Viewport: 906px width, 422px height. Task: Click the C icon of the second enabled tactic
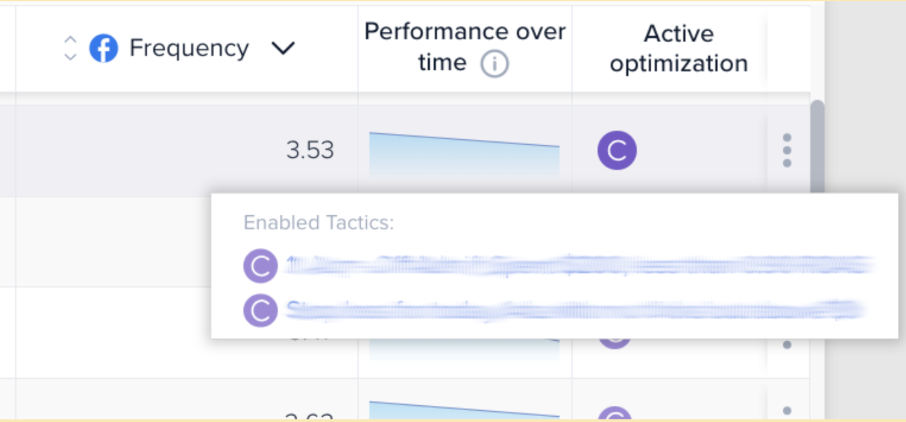coord(261,310)
